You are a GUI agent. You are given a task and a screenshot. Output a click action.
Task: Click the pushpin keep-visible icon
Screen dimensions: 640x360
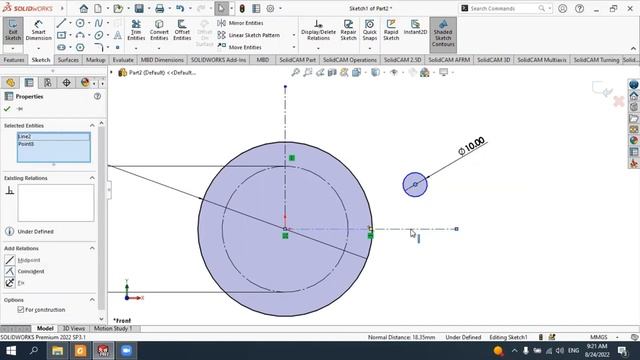(20, 109)
